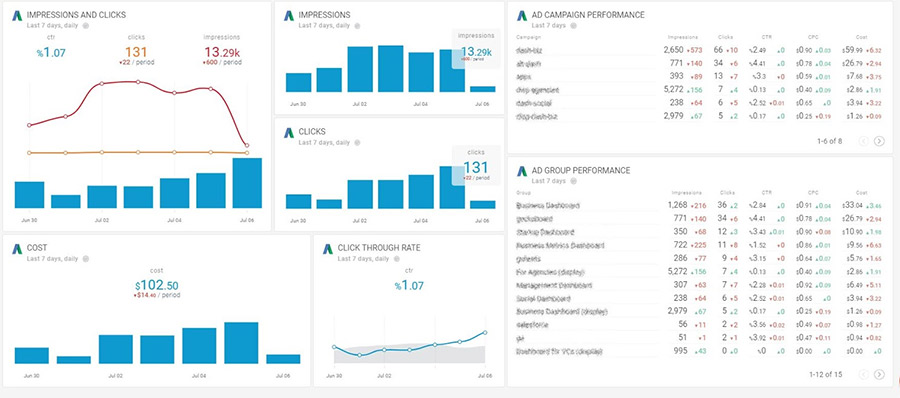This screenshot has height=398, width=900.
Task: Click the 131 clicks total in Clicks widget
Action: tap(476, 167)
